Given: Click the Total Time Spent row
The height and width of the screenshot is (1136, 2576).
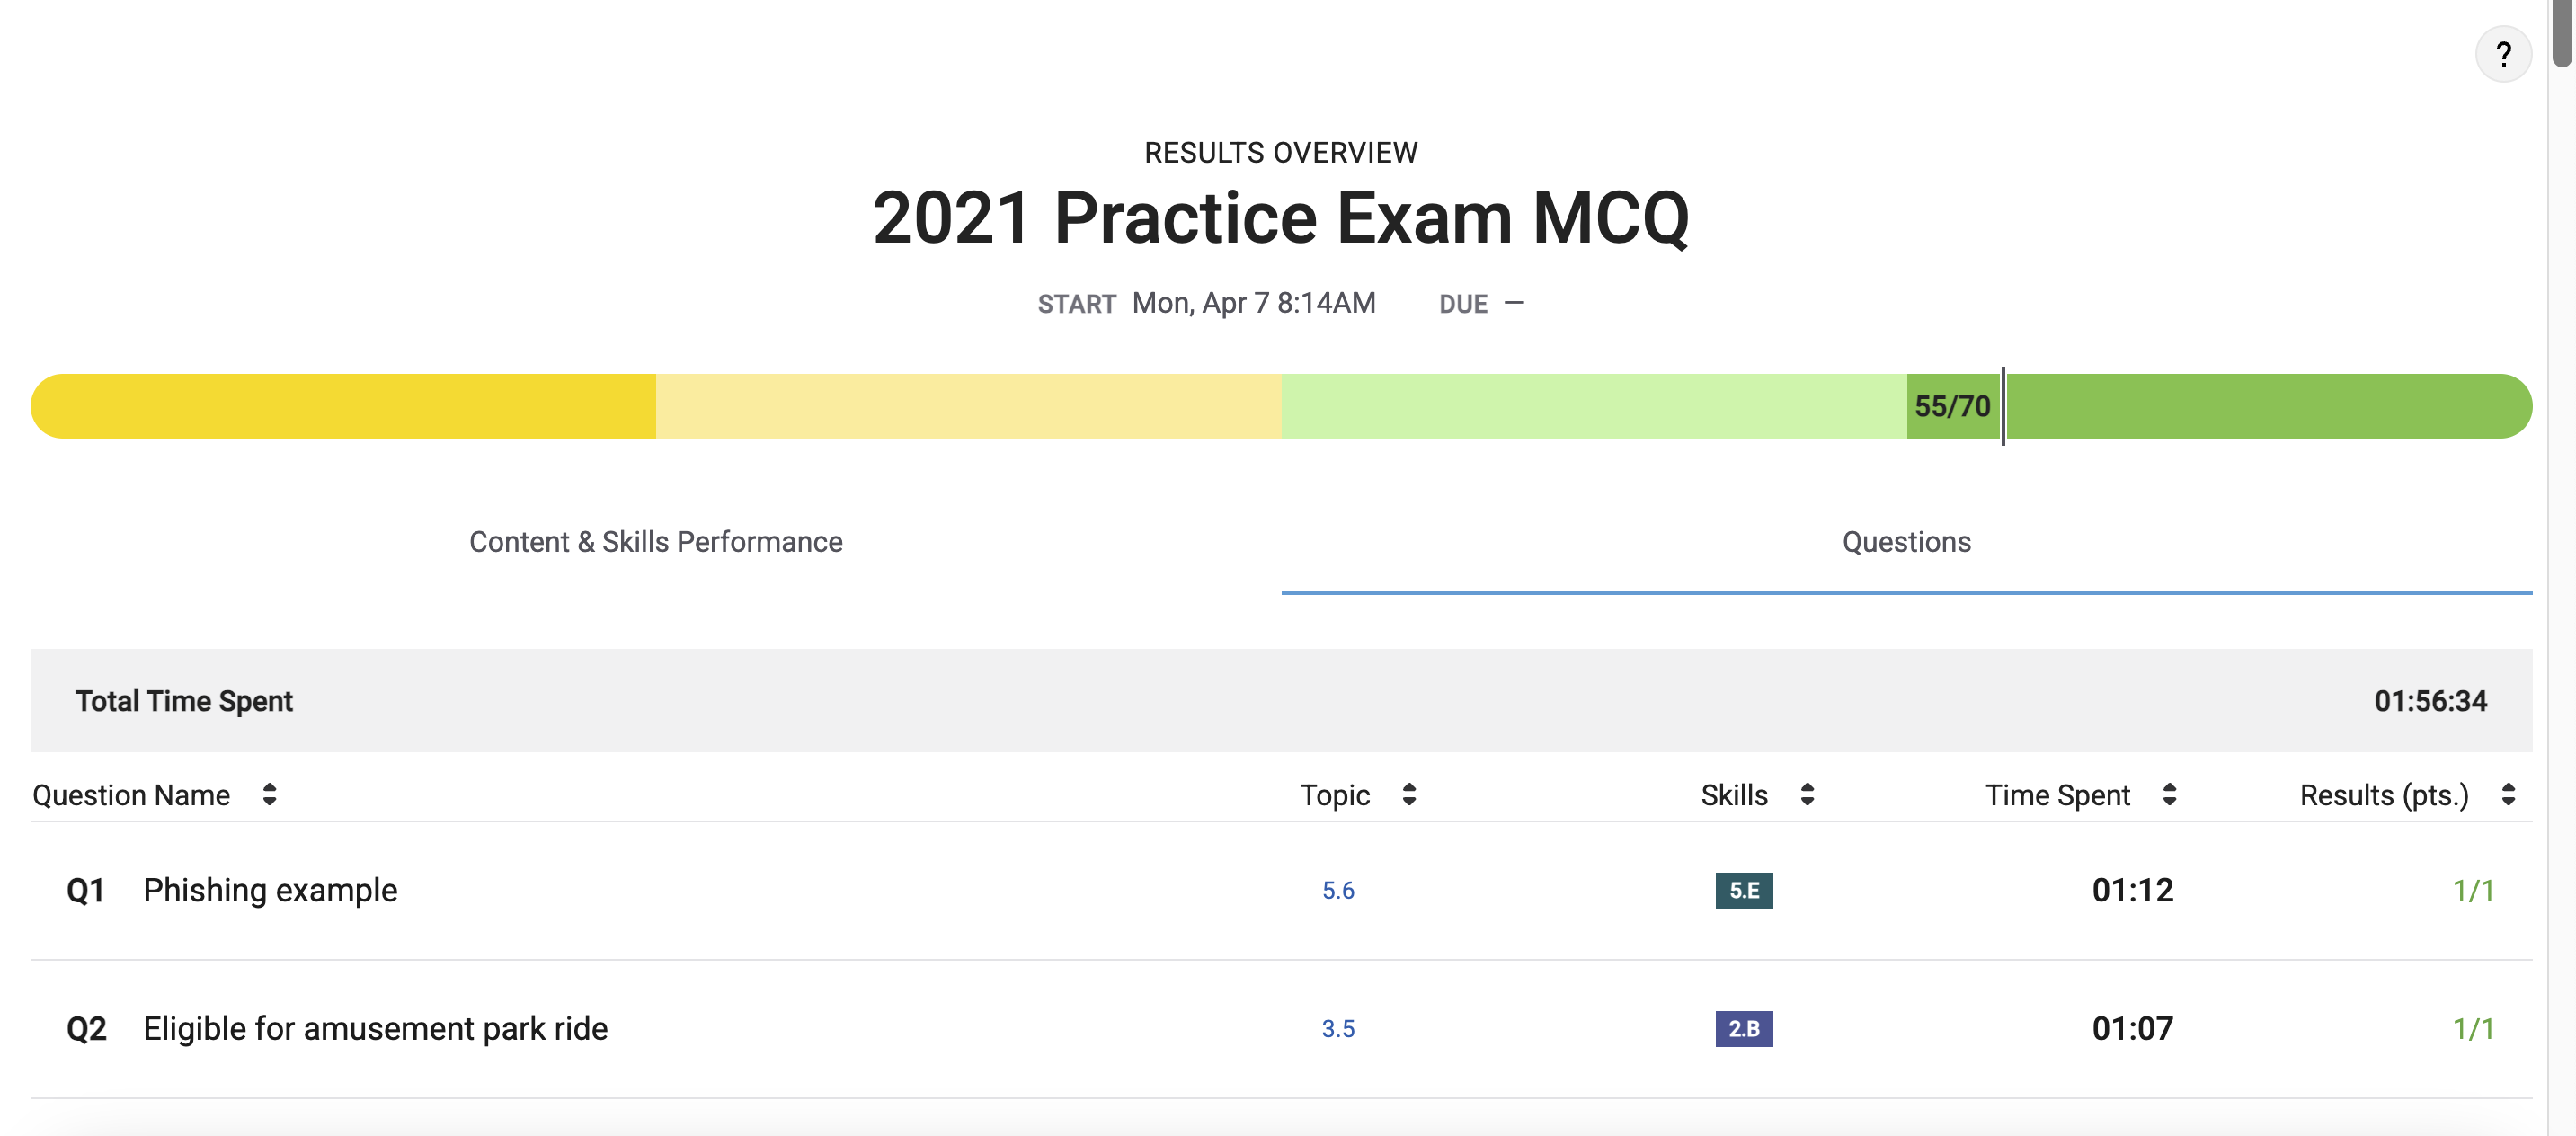Looking at the screenshot, I should [1281, 701].
